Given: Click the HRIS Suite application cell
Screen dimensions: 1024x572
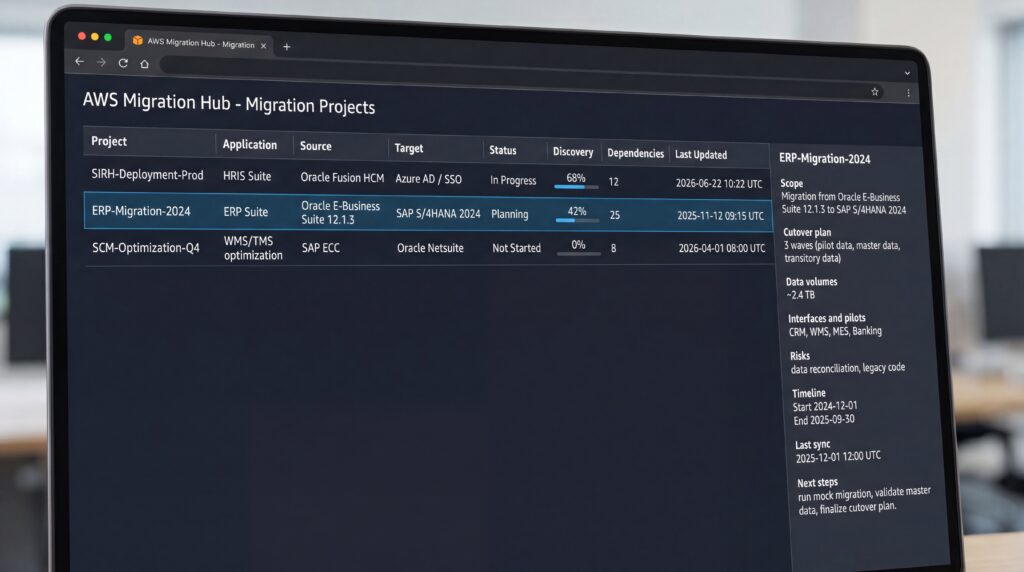Looking at the screenshot, I should point(247,176).
